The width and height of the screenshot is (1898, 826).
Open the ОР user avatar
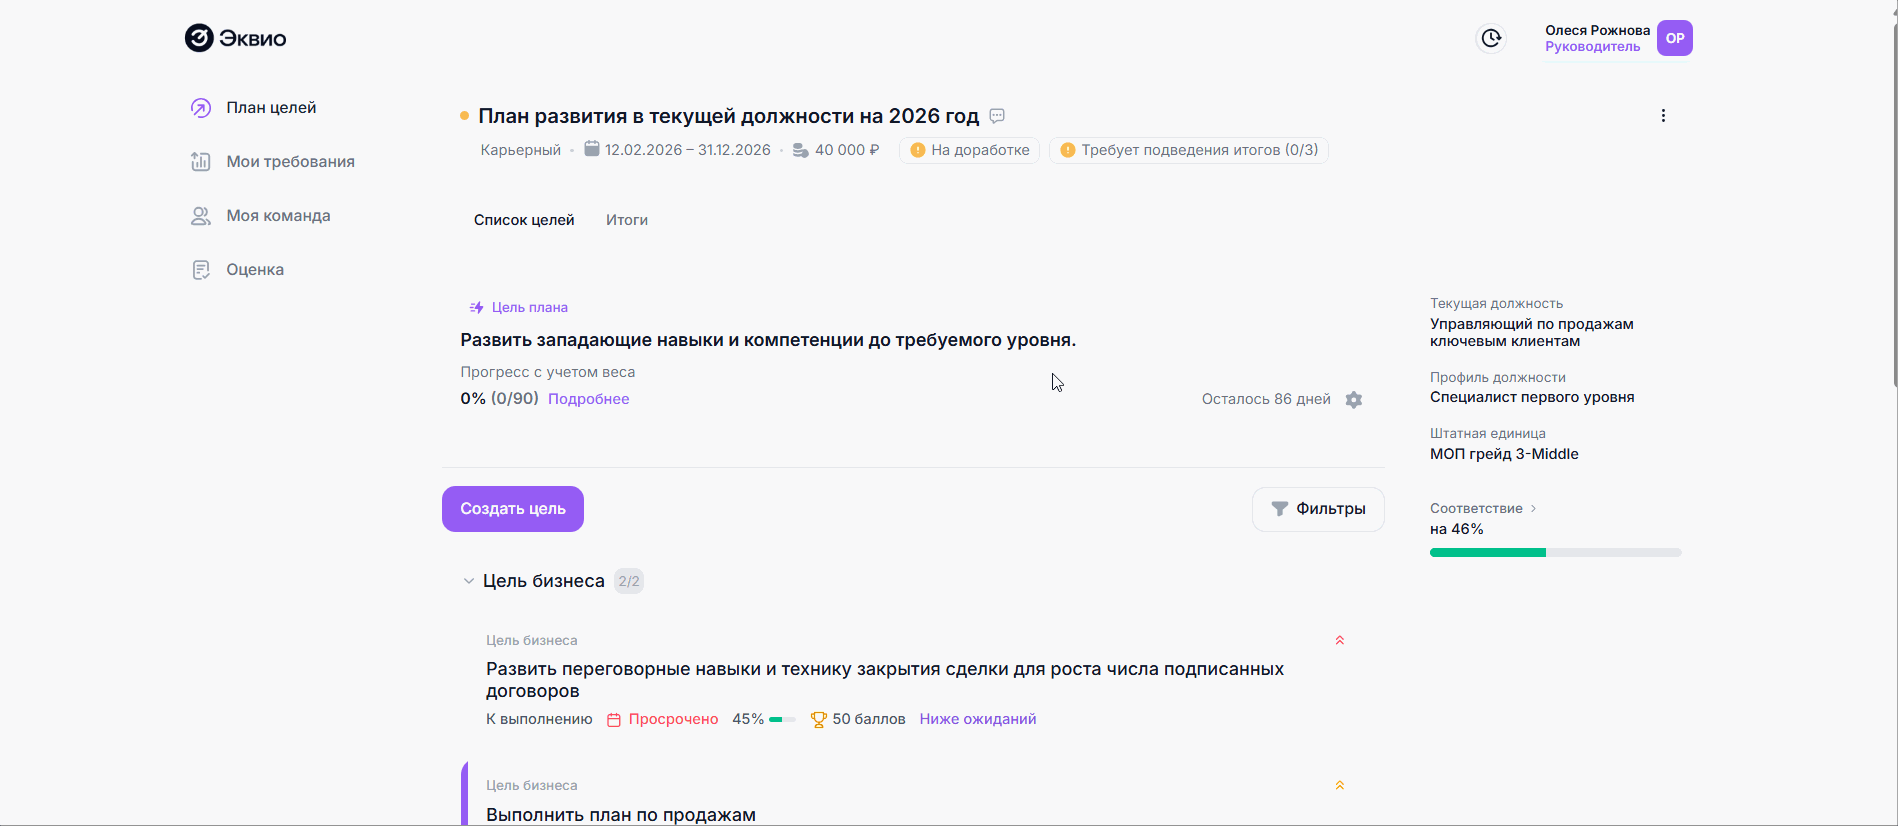[x=1675, y=38]
